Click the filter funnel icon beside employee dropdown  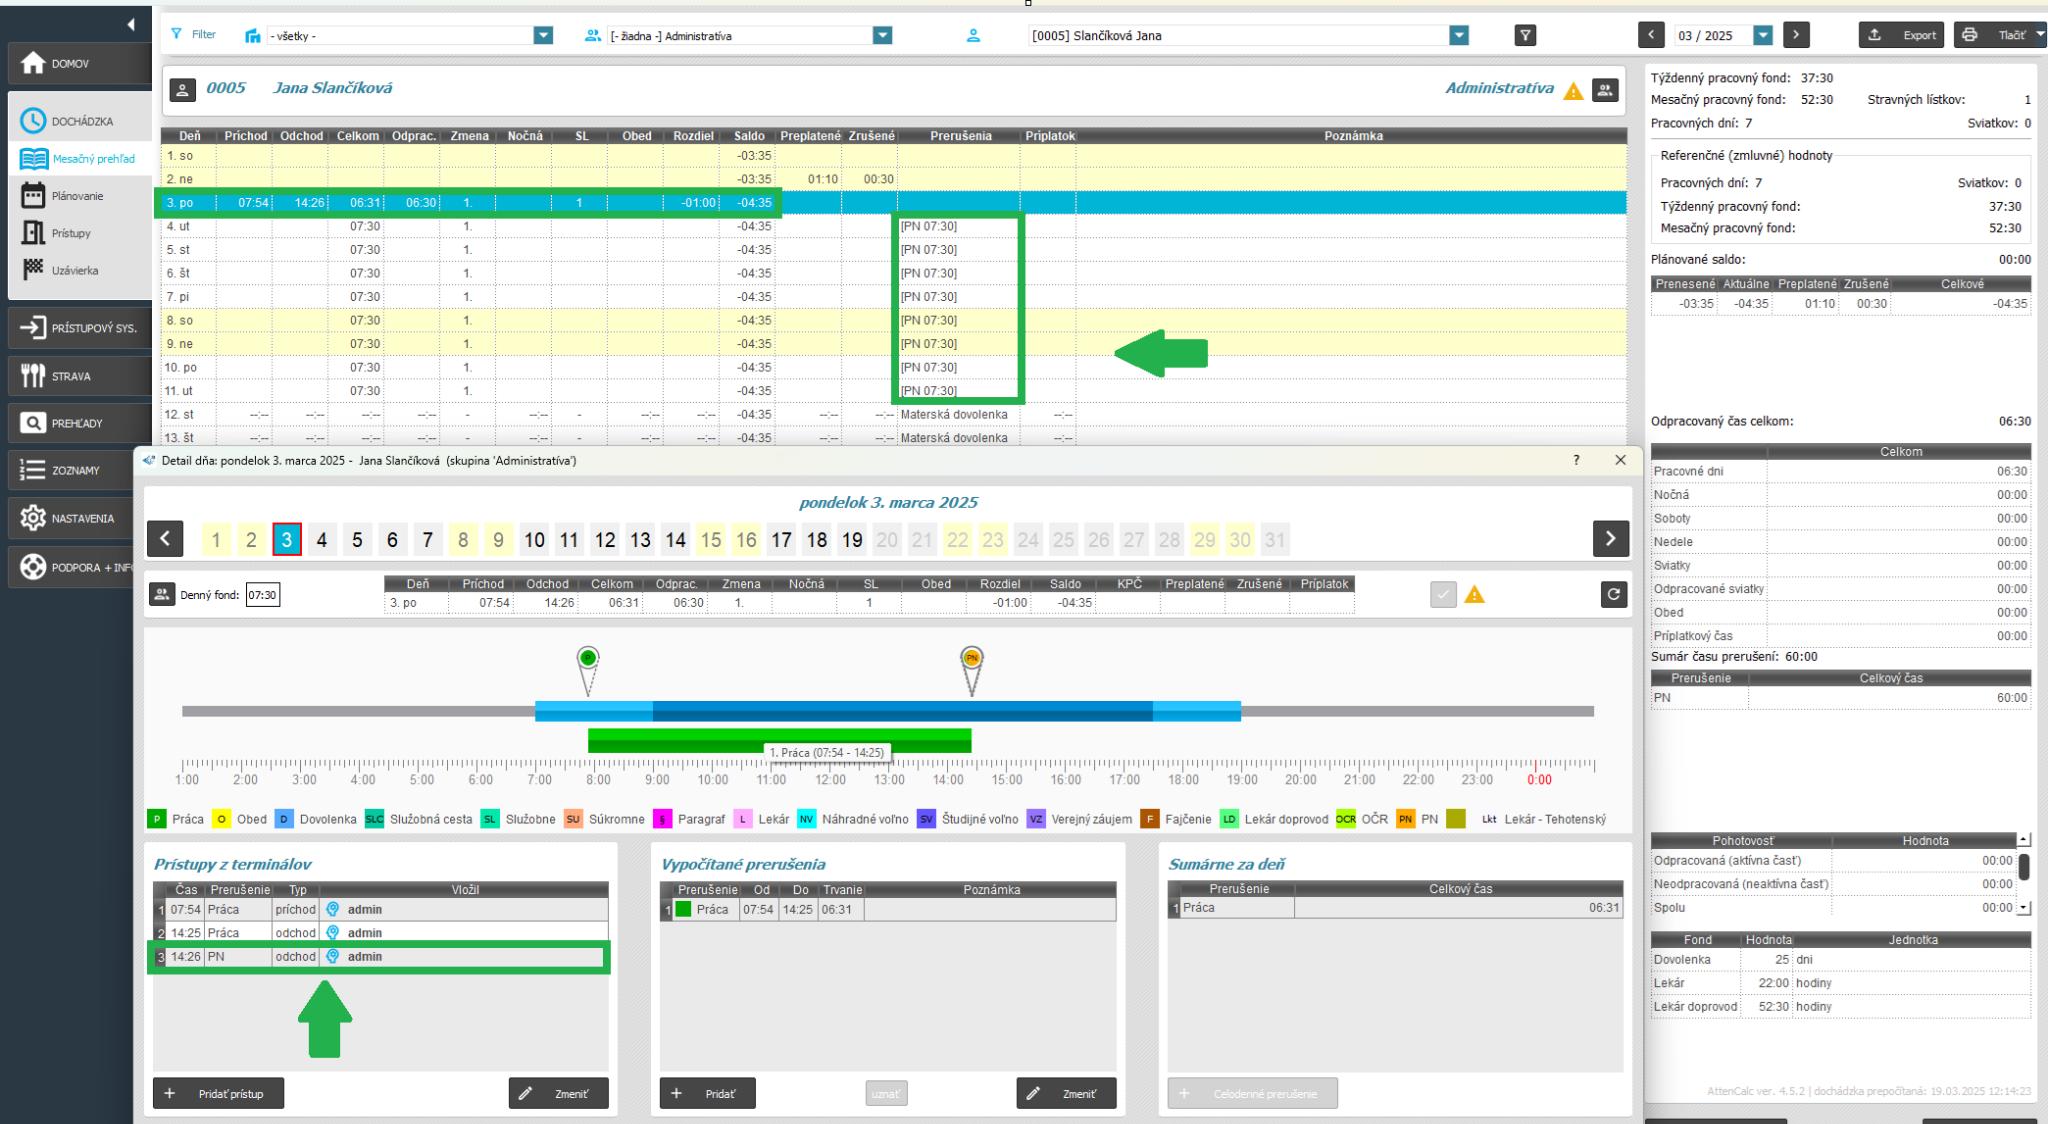coord(1525,36)
